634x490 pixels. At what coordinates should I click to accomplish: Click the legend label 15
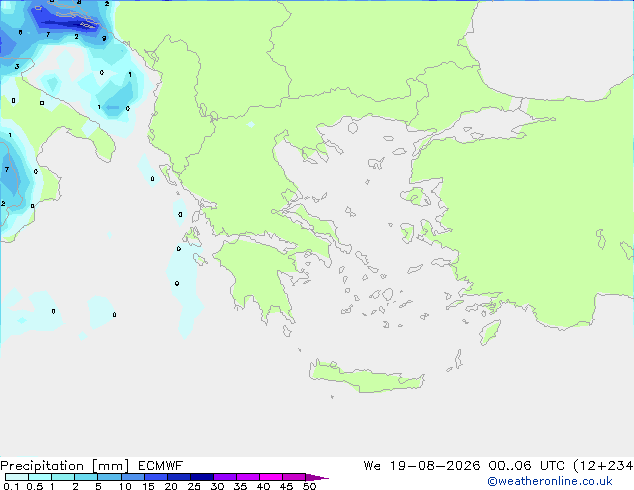coord(148,486)
